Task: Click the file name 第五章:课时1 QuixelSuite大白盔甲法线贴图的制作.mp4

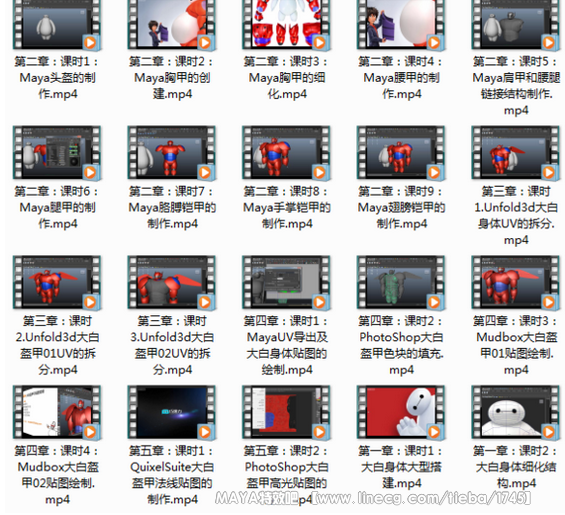Action: [x=172, y=475]
